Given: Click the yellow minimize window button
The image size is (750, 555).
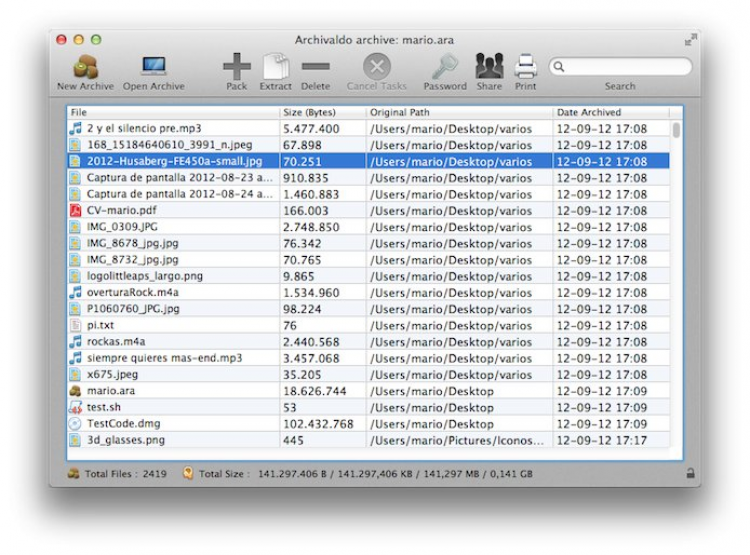Looking at the screenshot, I should coord(79,40).
